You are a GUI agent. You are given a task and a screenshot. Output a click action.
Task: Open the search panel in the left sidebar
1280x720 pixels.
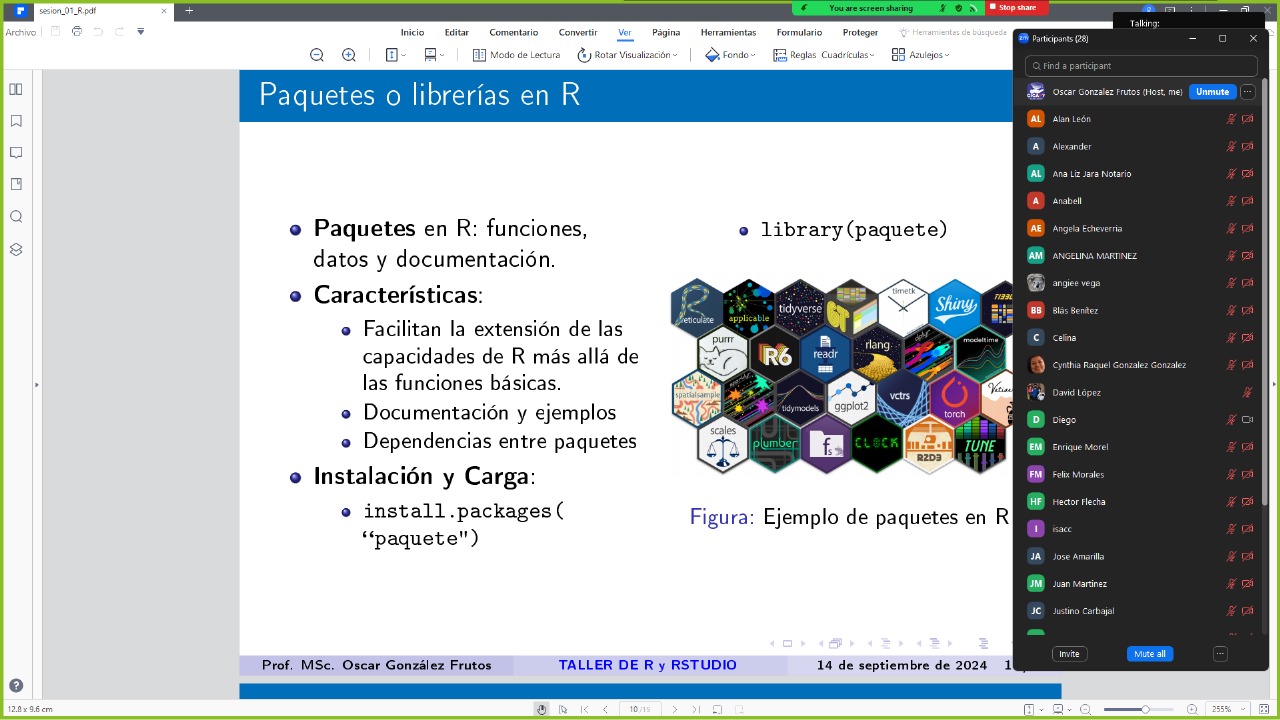pos(16,217)
